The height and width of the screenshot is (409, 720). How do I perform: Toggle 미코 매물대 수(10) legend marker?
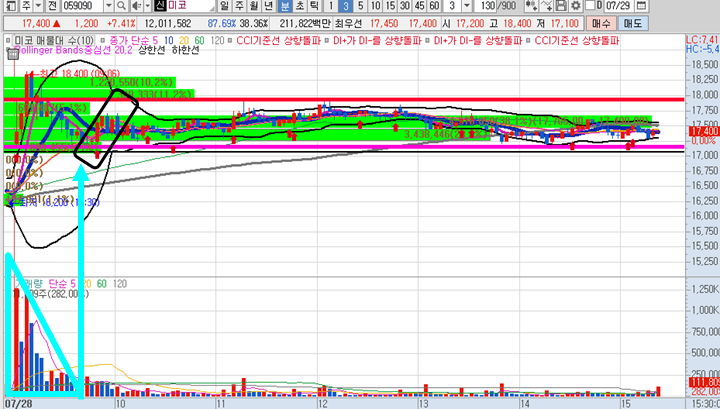pos(8,41)
